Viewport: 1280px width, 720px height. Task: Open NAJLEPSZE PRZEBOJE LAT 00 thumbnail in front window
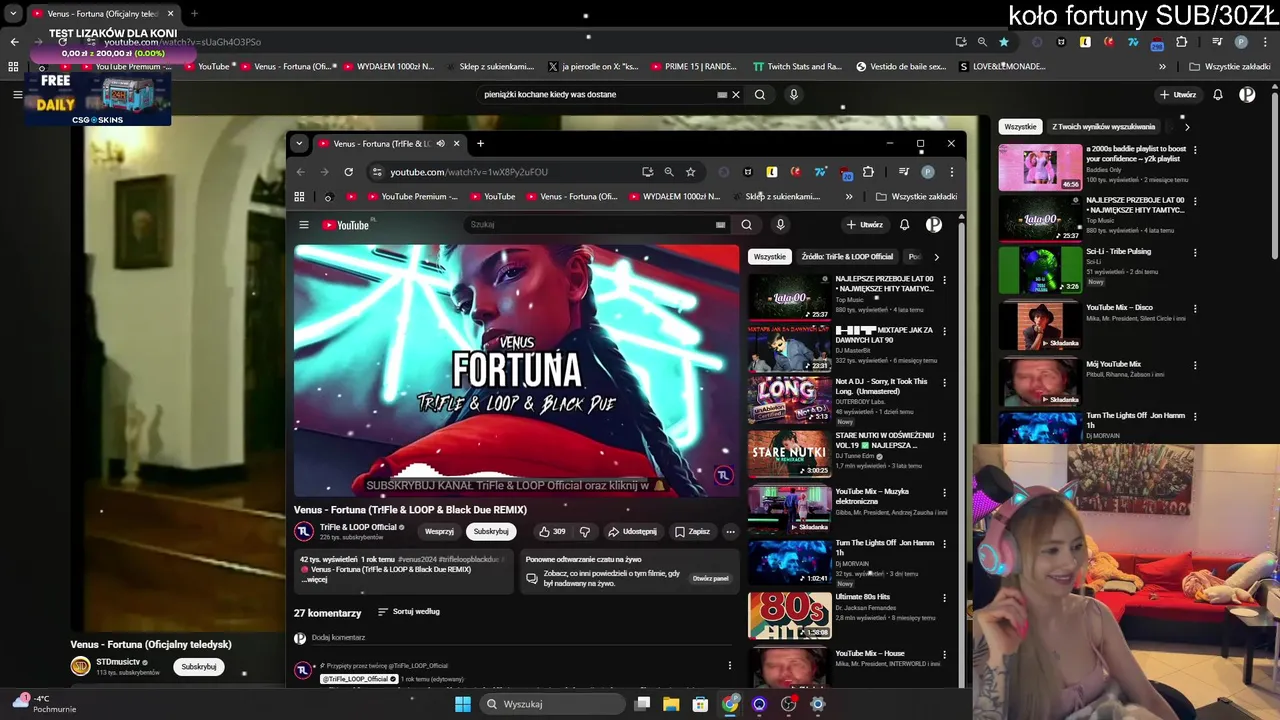pos(789,297)
